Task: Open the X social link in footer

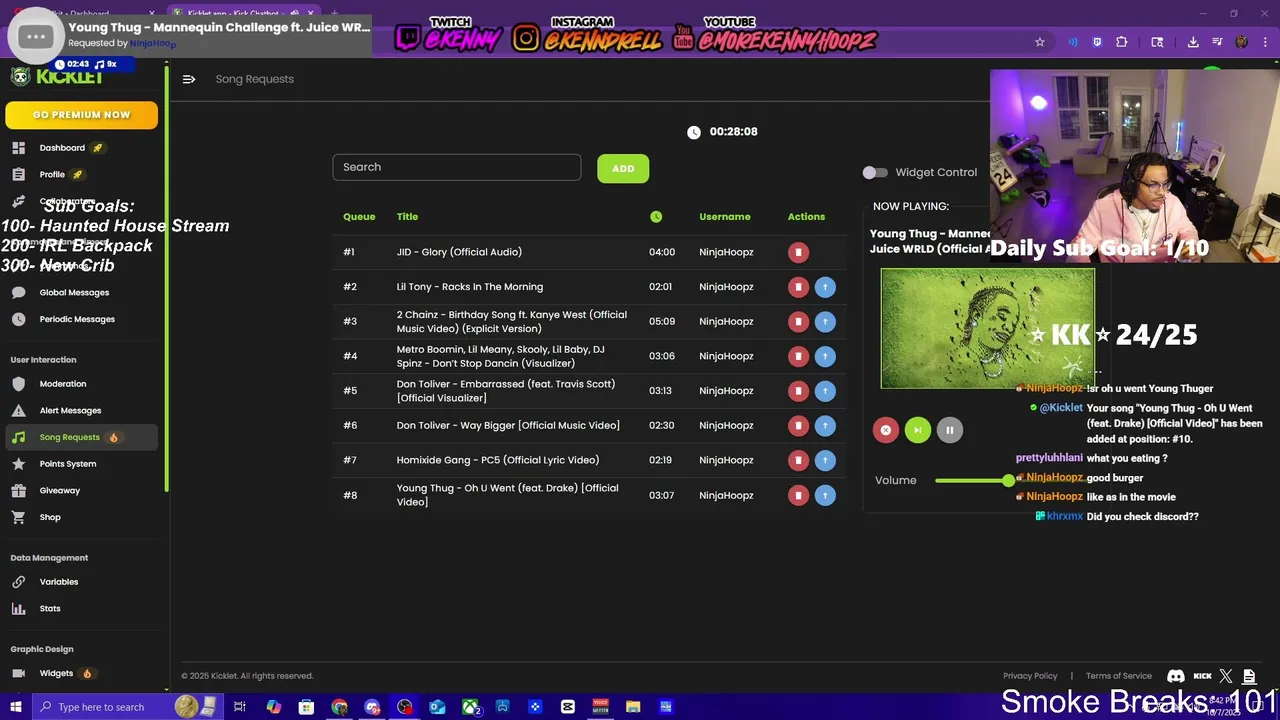Action: tap(1226, 676)
